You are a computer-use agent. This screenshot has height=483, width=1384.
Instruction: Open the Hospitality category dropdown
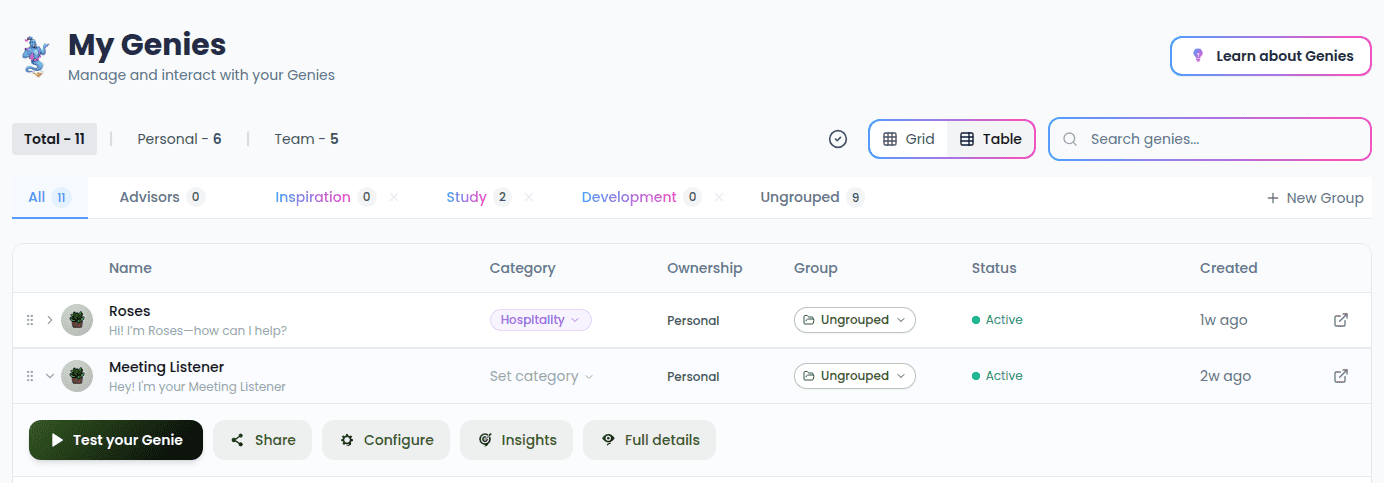pyautogui.click(x=540, y=320)
